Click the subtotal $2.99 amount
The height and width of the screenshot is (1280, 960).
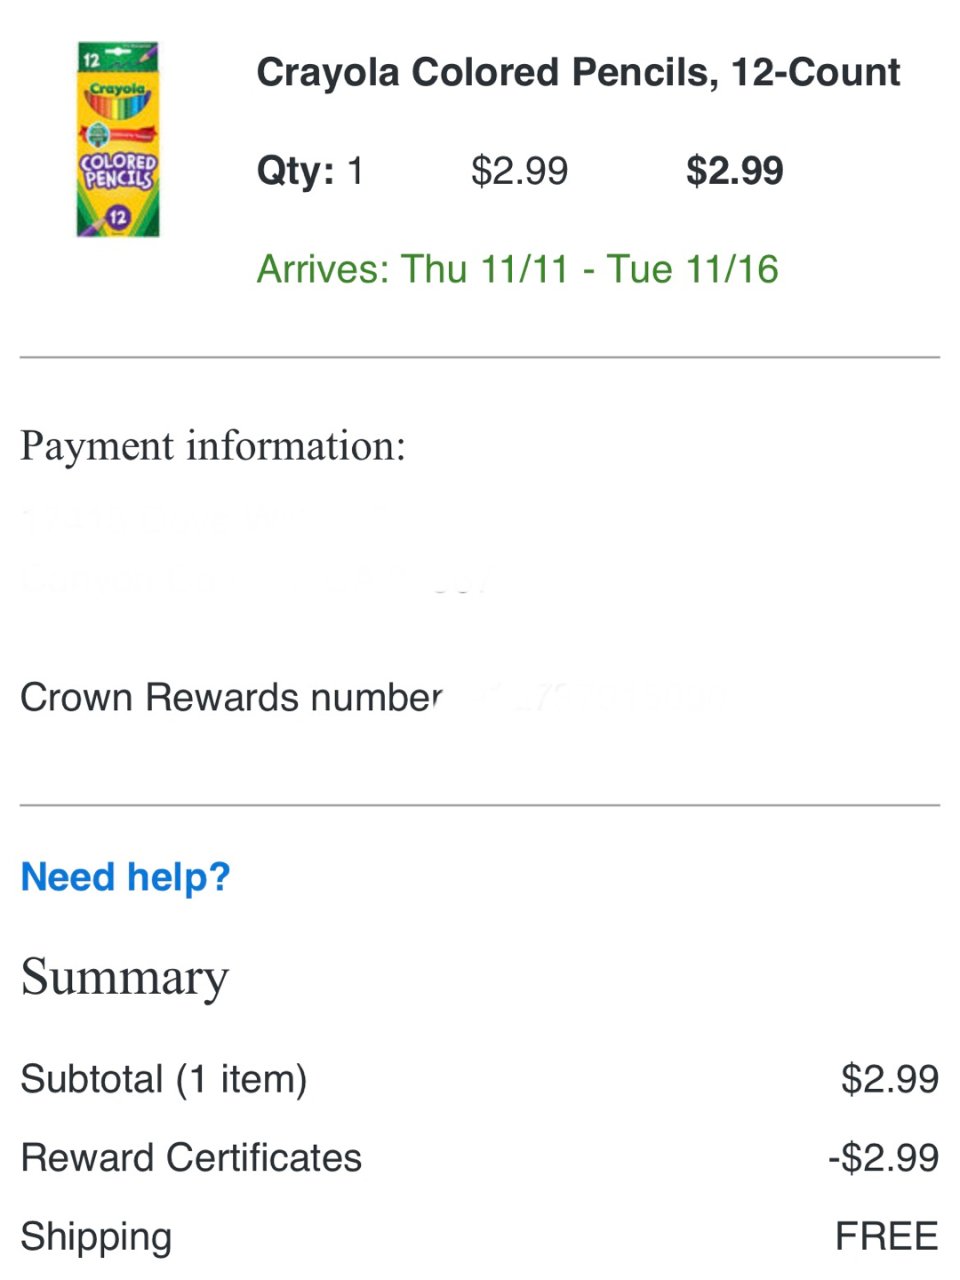(890, 1079)
